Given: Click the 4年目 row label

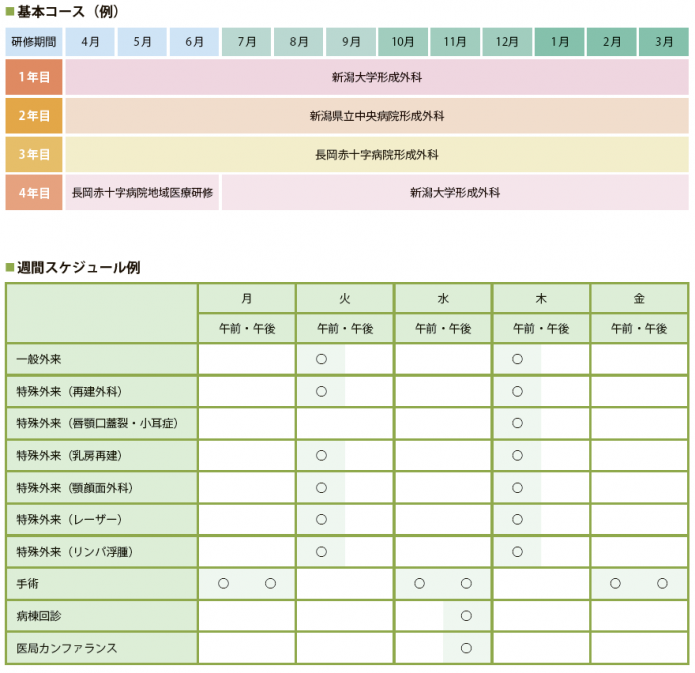Looking at the screenshot, I should point(34,192).
